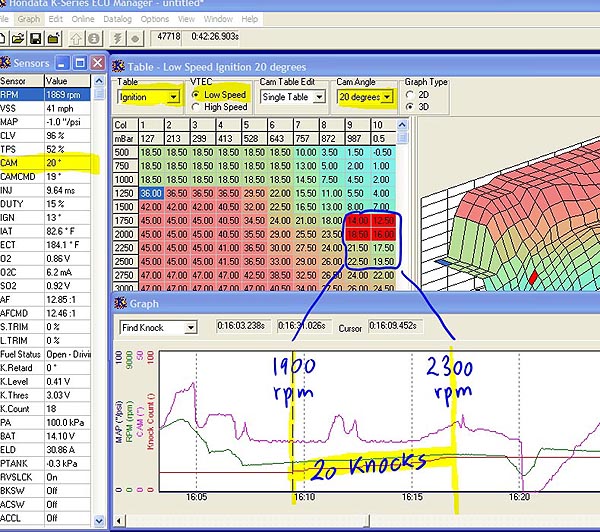The width and height of the screenshot is (600, 532).
Task: Minimize the Sensors window
Action: pyautogui.click(x=62, y=63)
